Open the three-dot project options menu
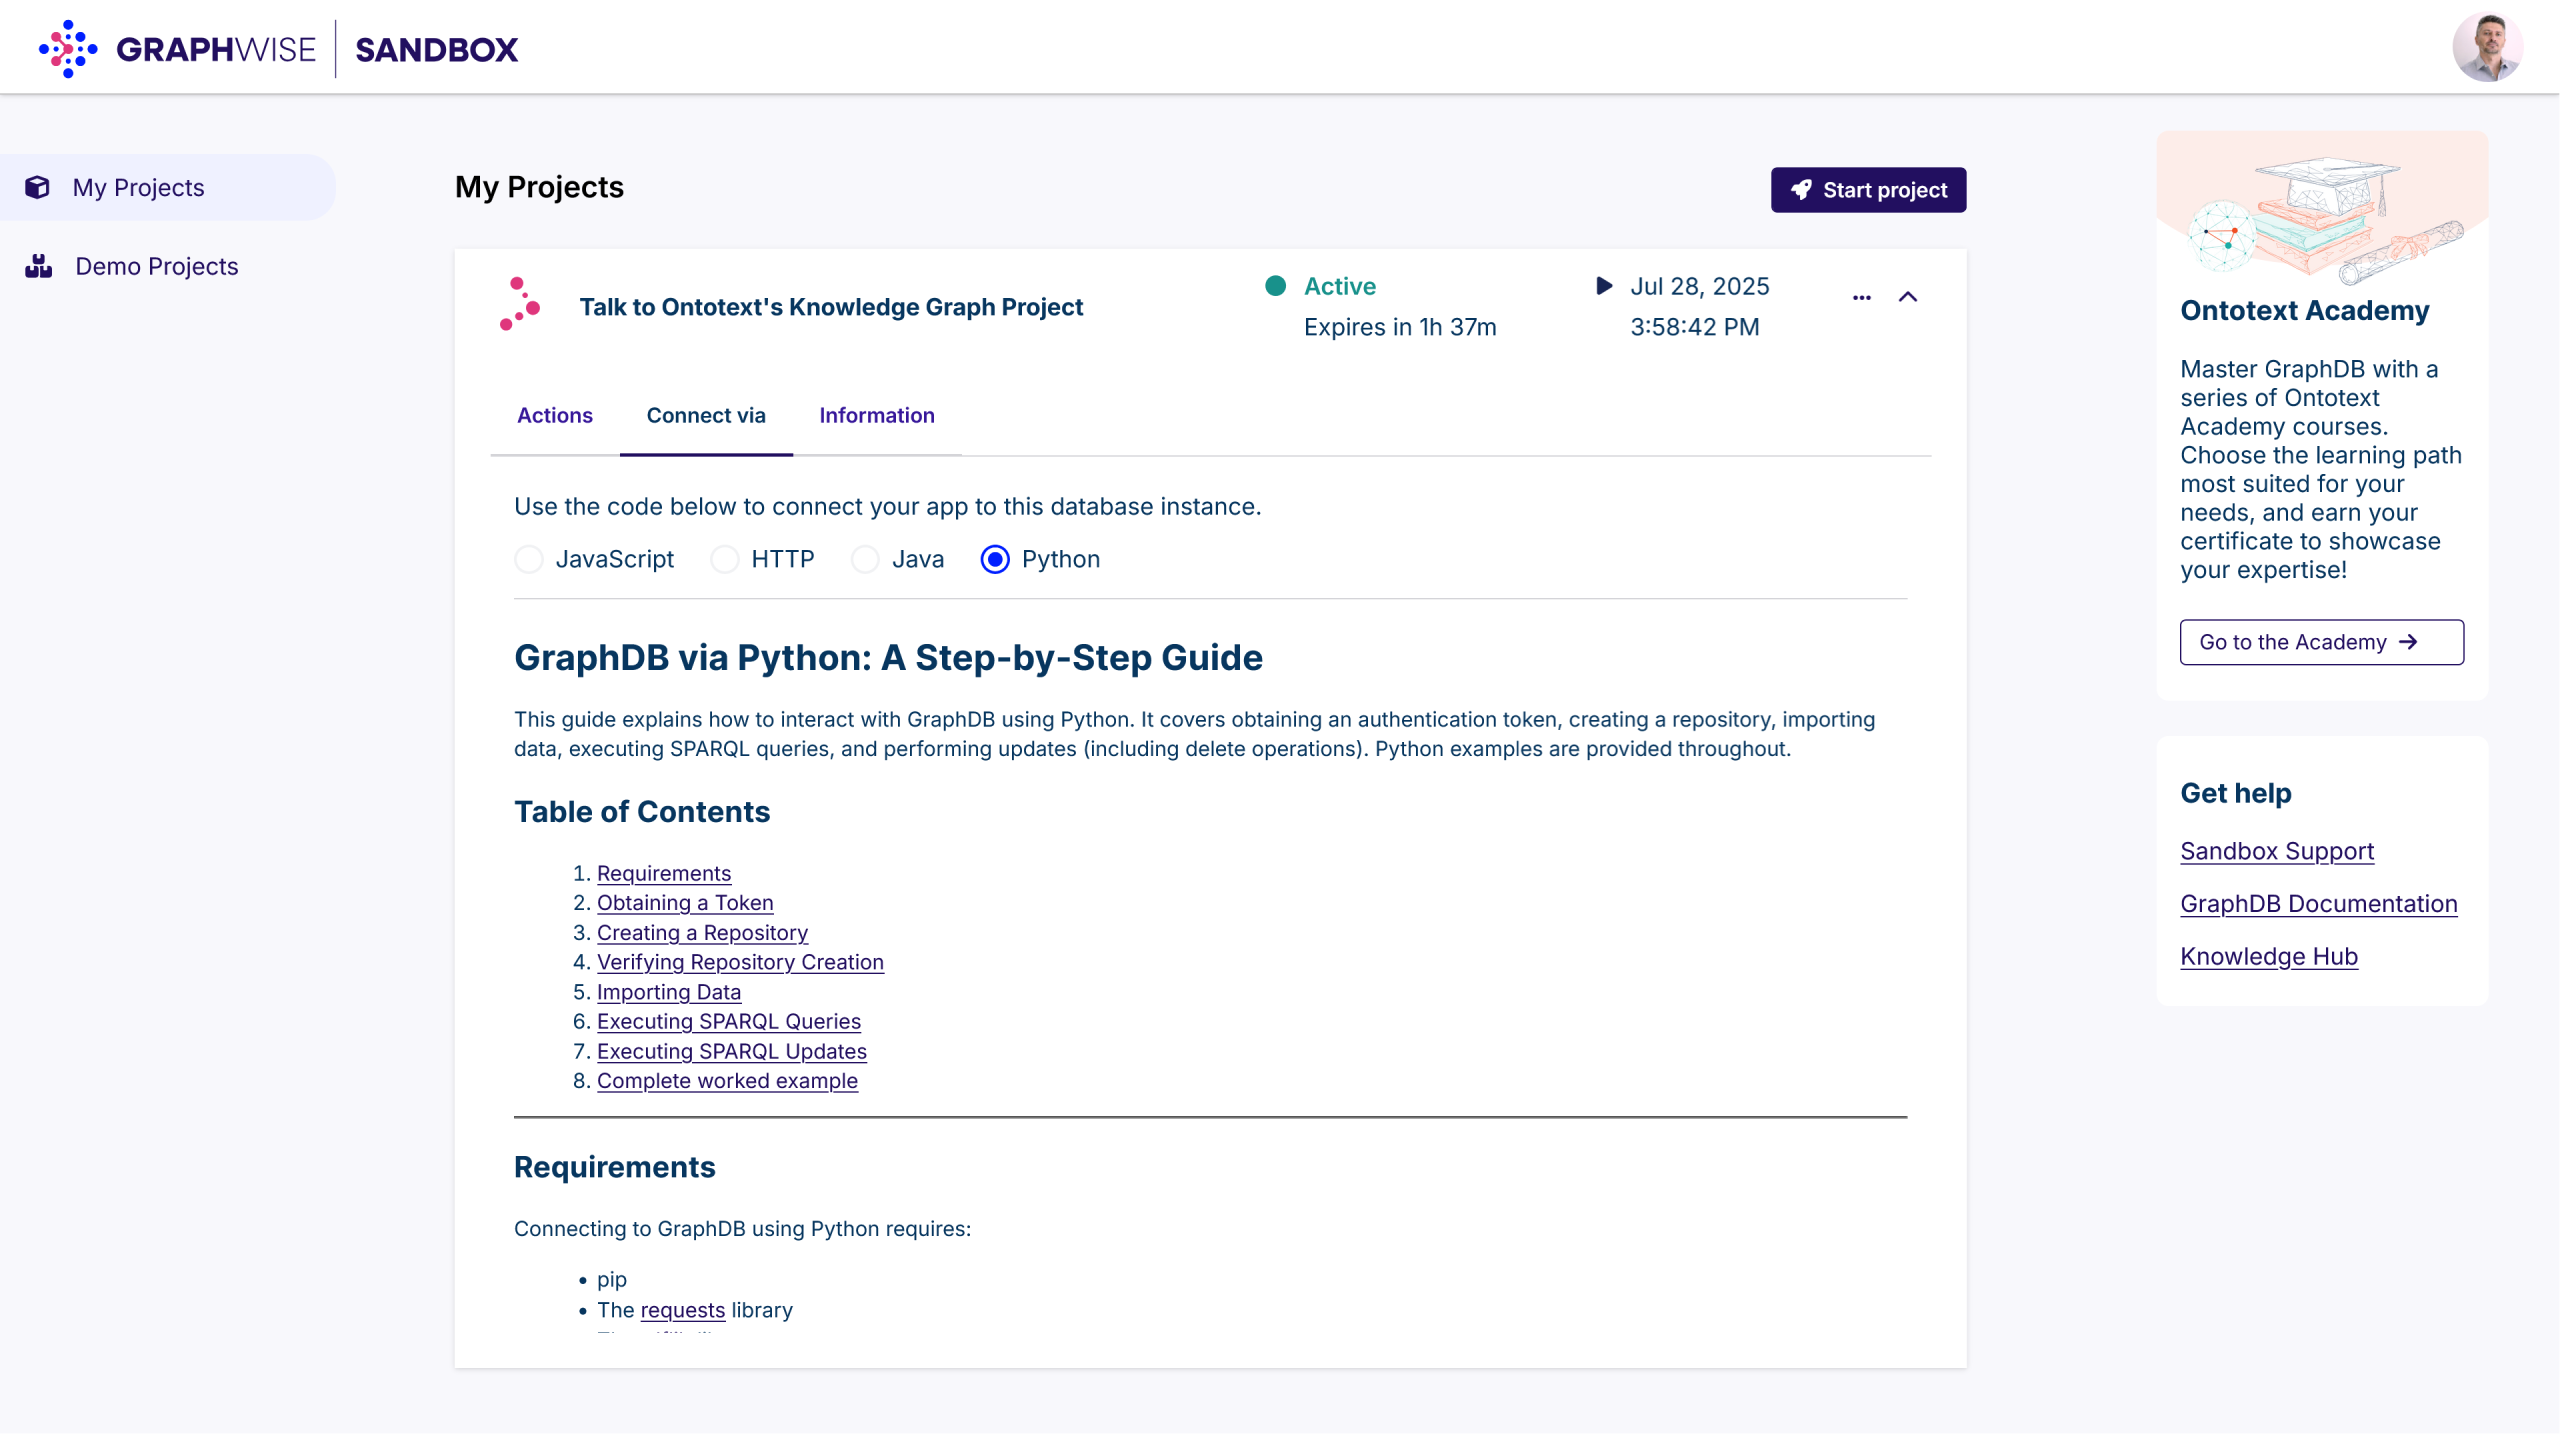The width and height of the screenshot is (2560, 1434). click(x=1861, y=297)
